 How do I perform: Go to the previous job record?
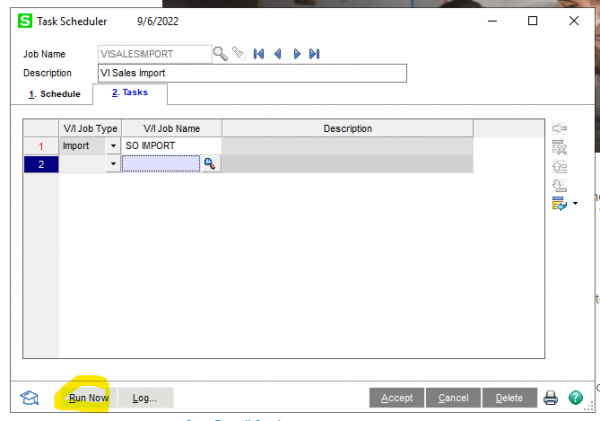click(278, 54)
